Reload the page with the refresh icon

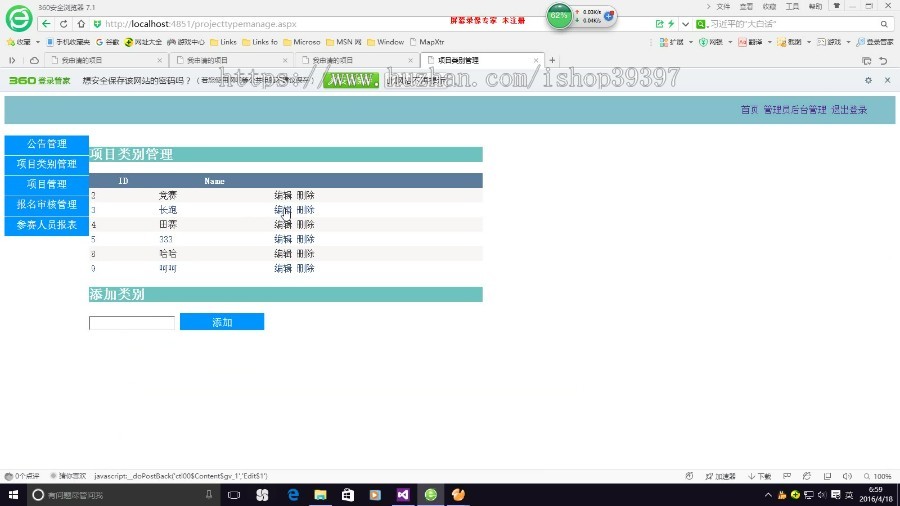point(64,24)
